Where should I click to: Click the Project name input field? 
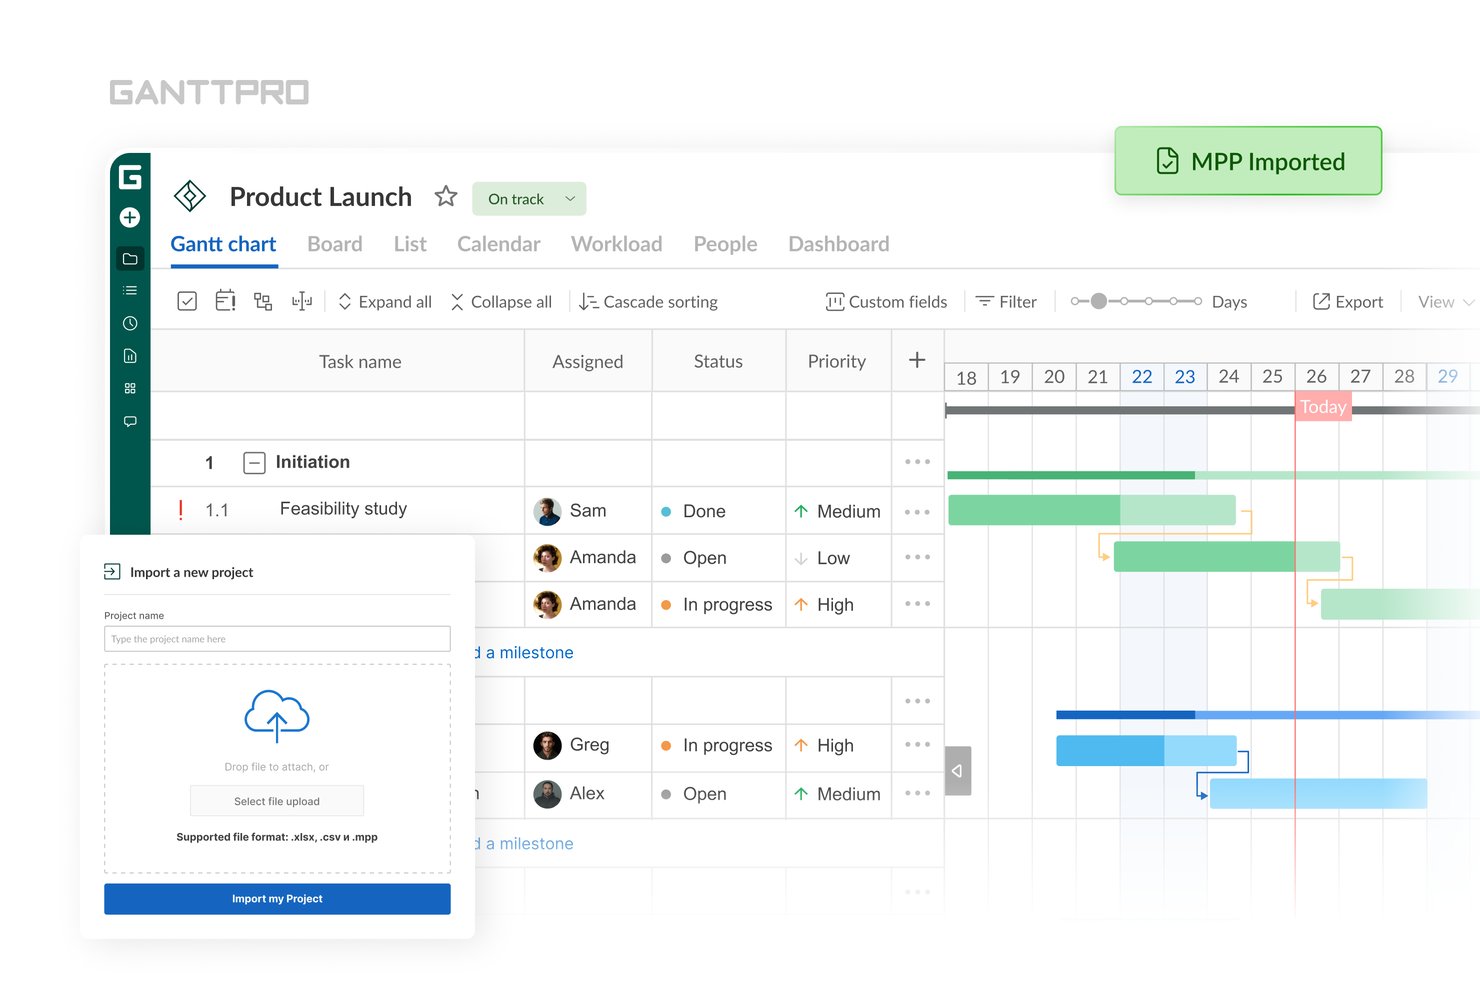click(x=277, y=639)
